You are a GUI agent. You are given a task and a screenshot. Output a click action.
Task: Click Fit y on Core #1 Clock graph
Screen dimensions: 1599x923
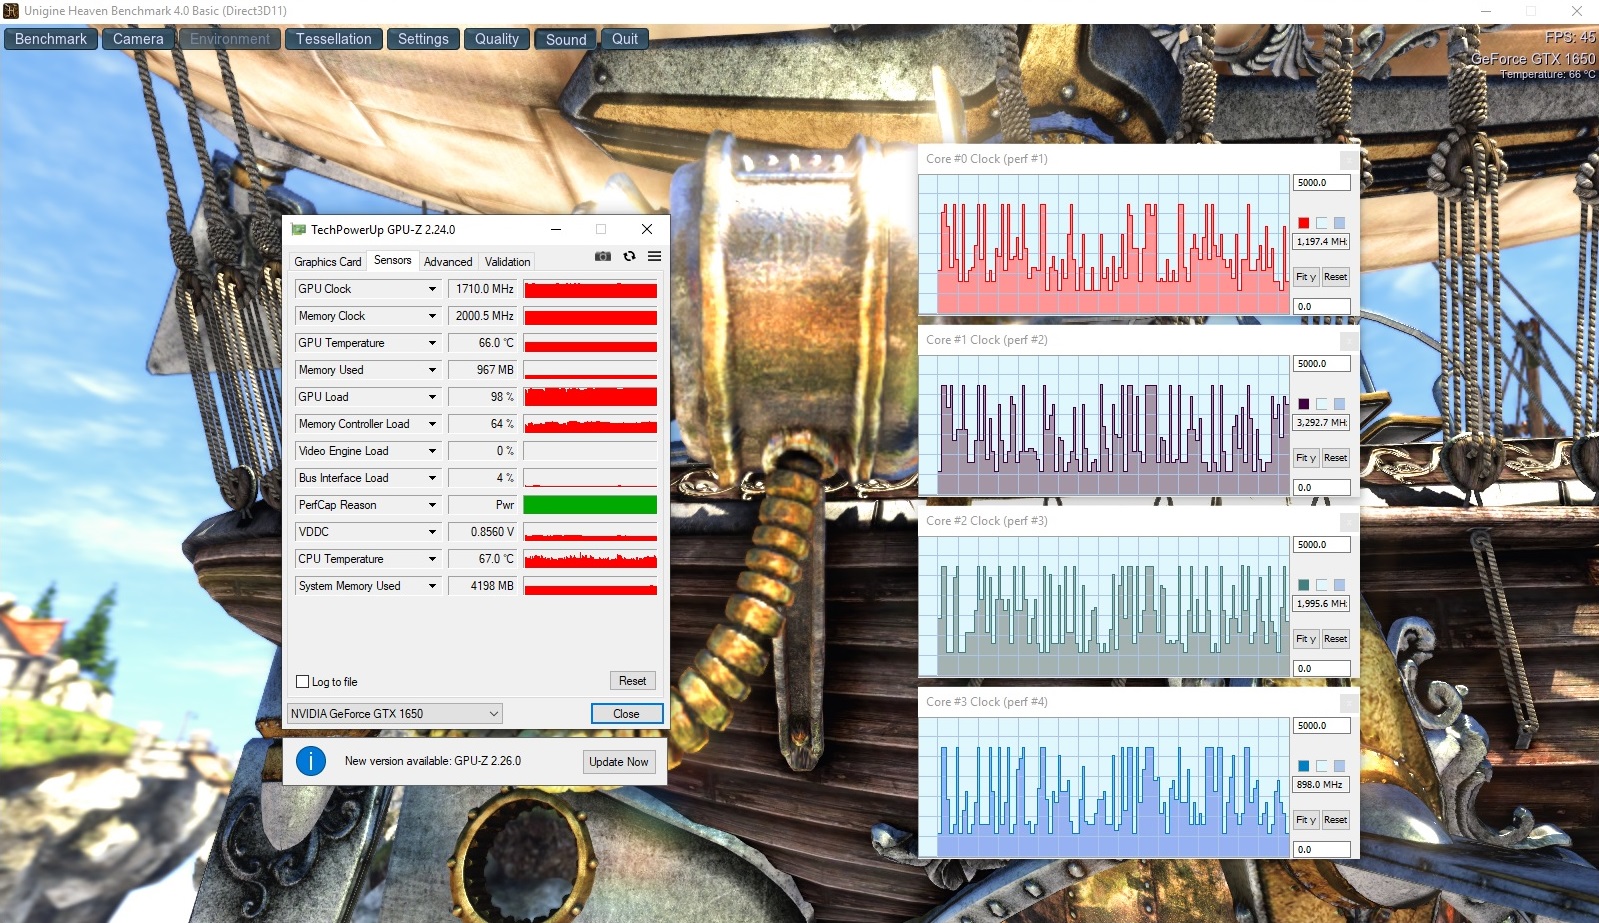(x=1306, y=458)
